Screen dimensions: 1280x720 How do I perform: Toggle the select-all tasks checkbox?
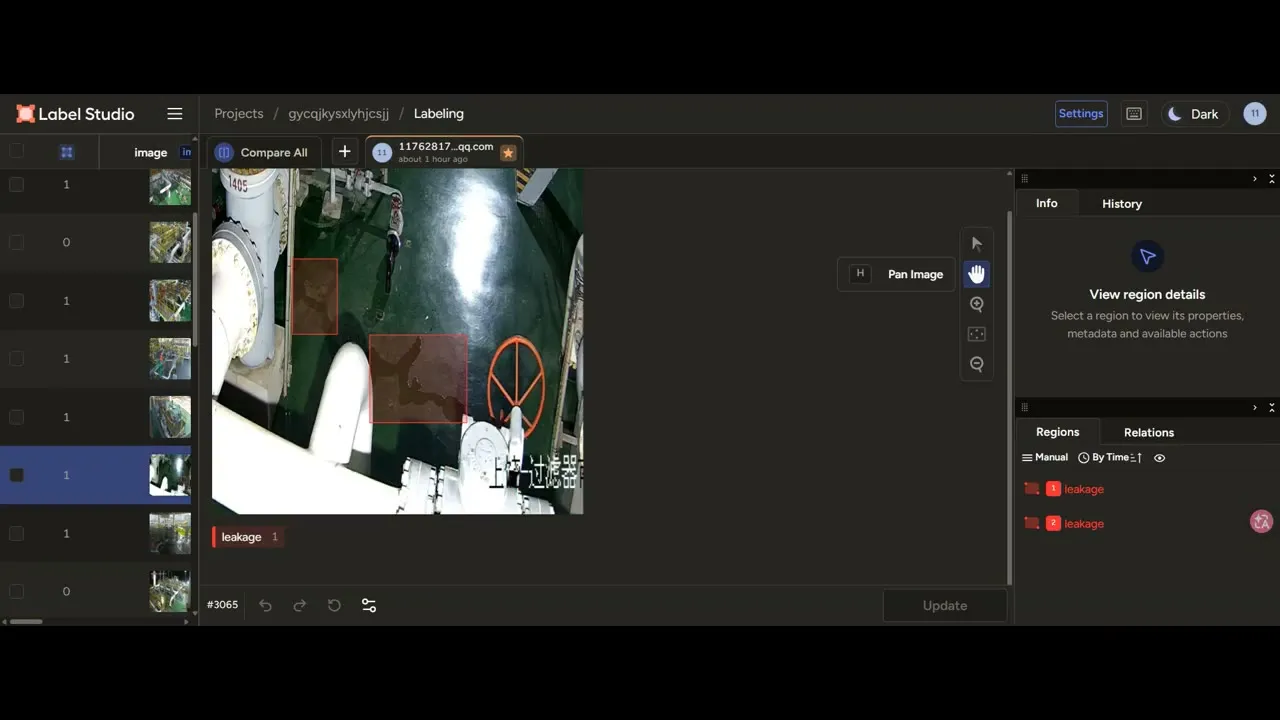point(16,151)
